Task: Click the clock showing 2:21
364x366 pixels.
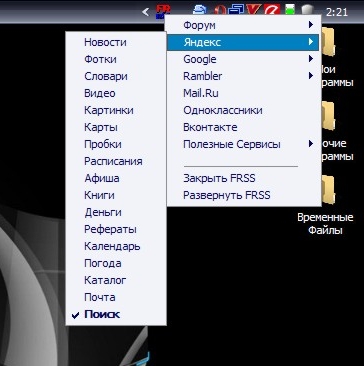Action: pyautogui.click(x=337, y=12)
